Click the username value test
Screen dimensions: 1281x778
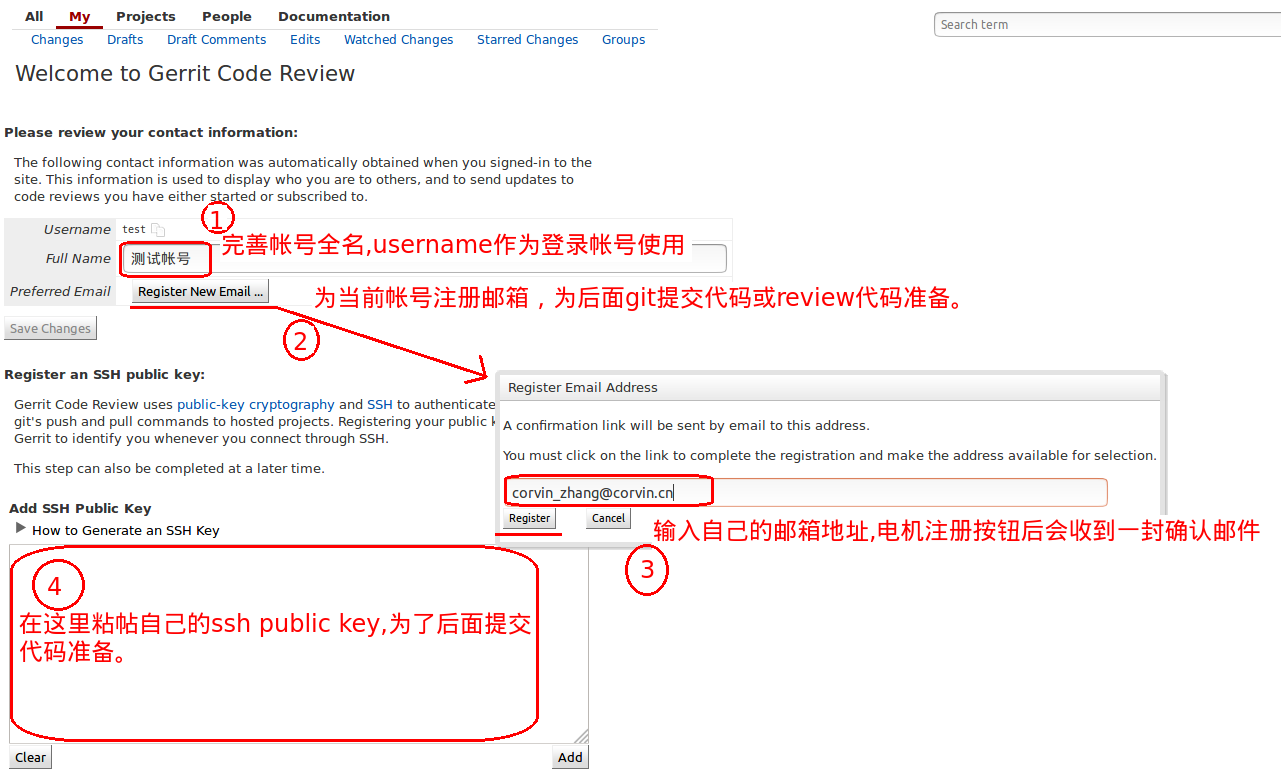pyautogui.click(x=134, y=230)
